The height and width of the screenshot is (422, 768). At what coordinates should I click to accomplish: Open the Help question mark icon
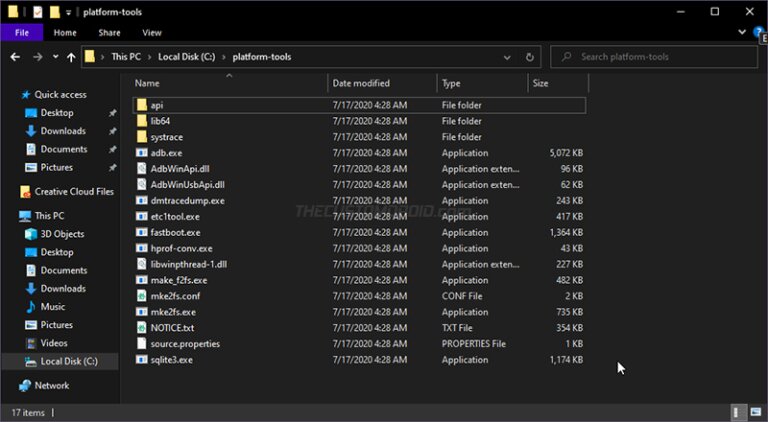(759, 32)
